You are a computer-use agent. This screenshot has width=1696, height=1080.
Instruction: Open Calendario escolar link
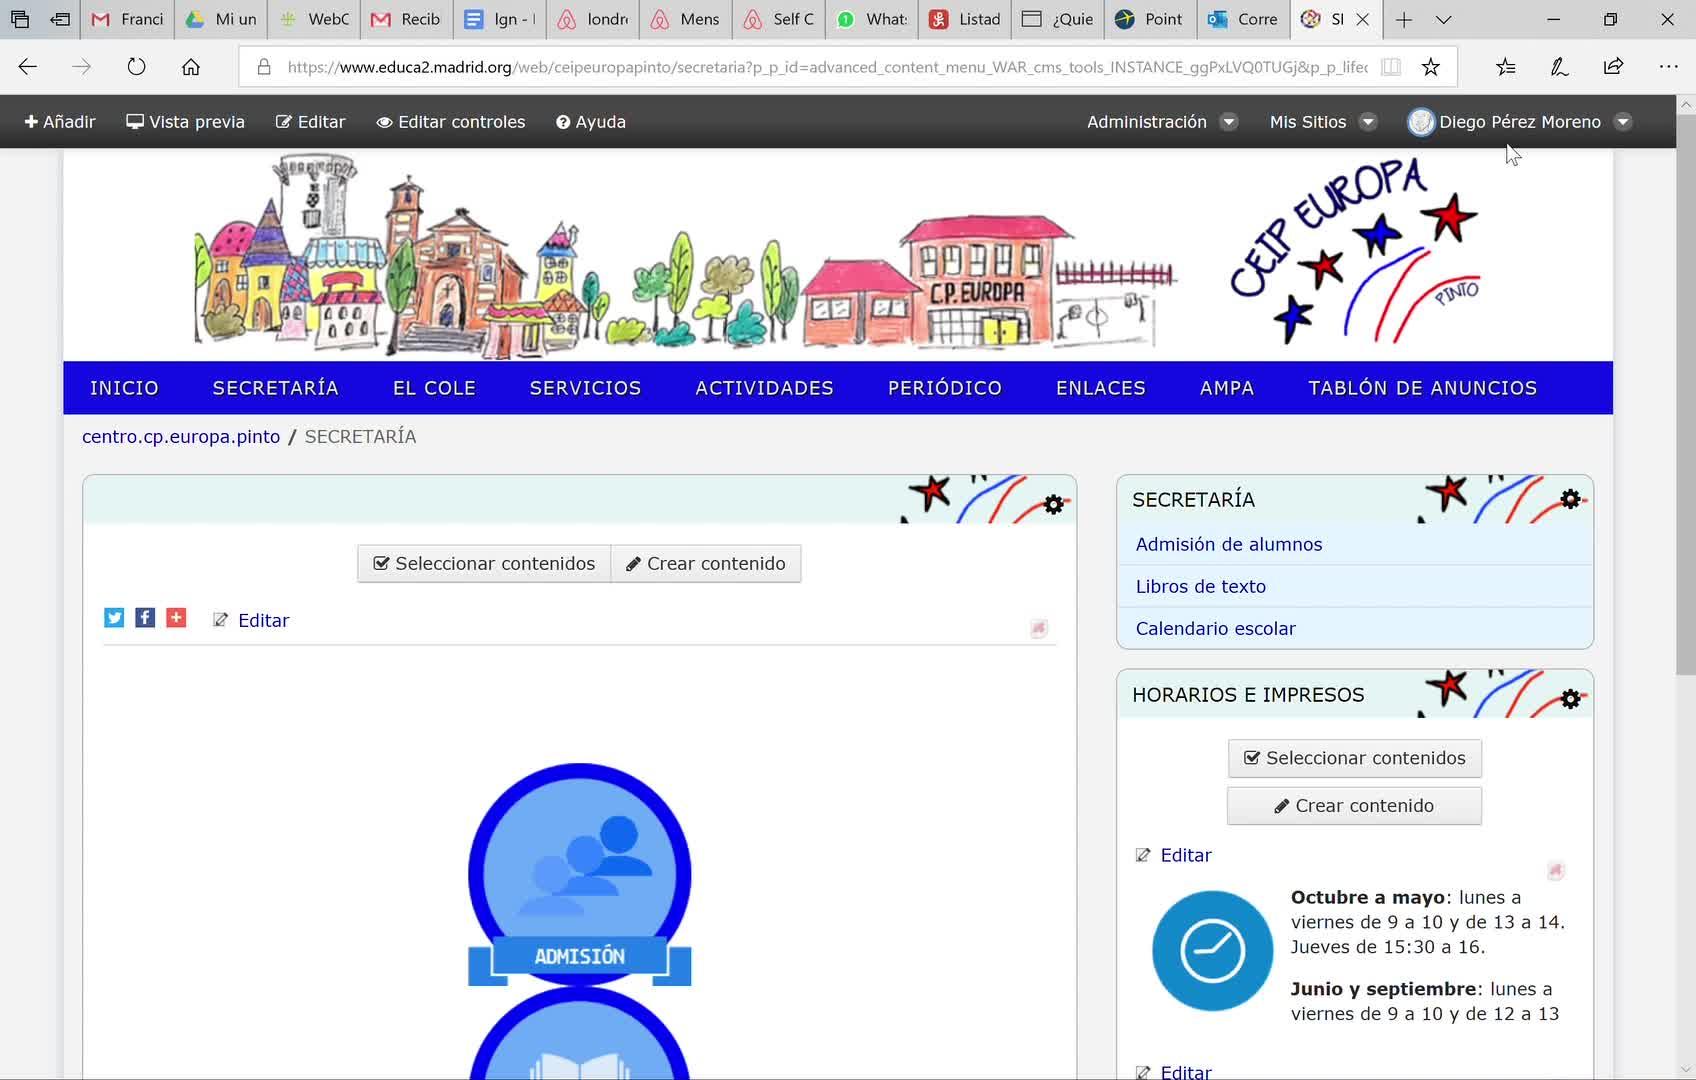tap(1216, 628)
